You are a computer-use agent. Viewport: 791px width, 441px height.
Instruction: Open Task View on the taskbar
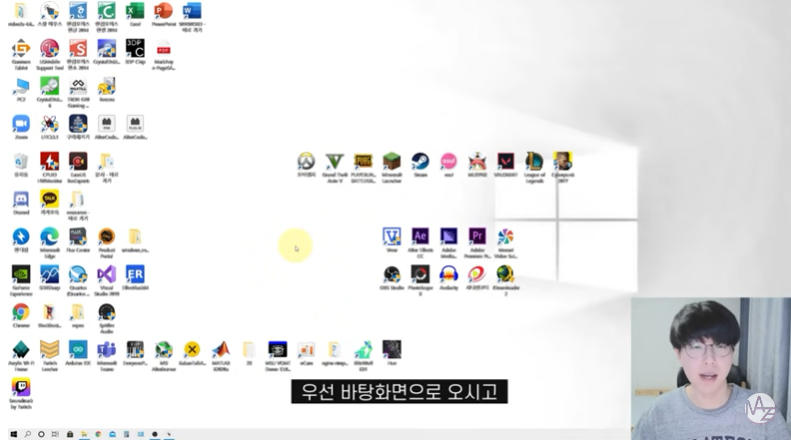point(55,434)
